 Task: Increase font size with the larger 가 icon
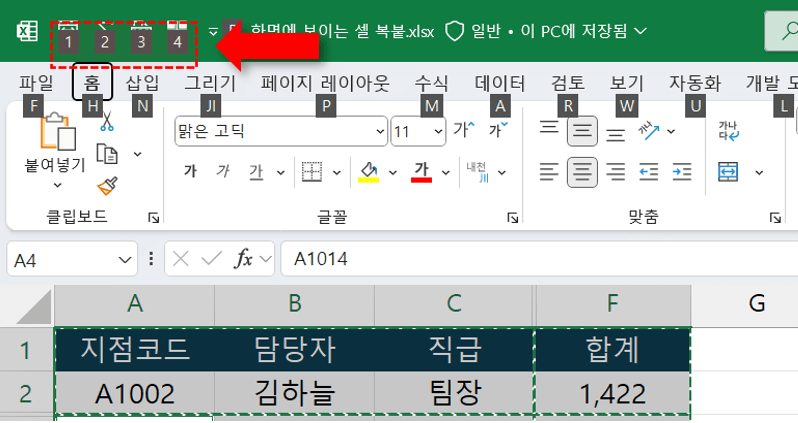click(x=464, y=130)
